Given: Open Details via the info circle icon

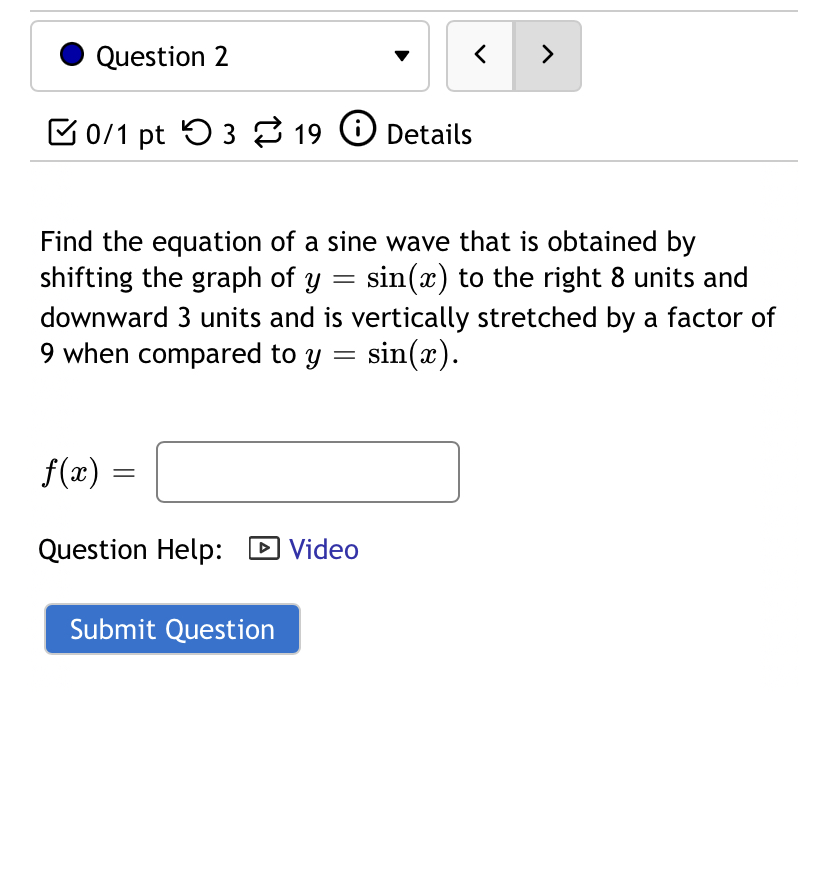Looking at the screenshot, I should tap(357, 129).
